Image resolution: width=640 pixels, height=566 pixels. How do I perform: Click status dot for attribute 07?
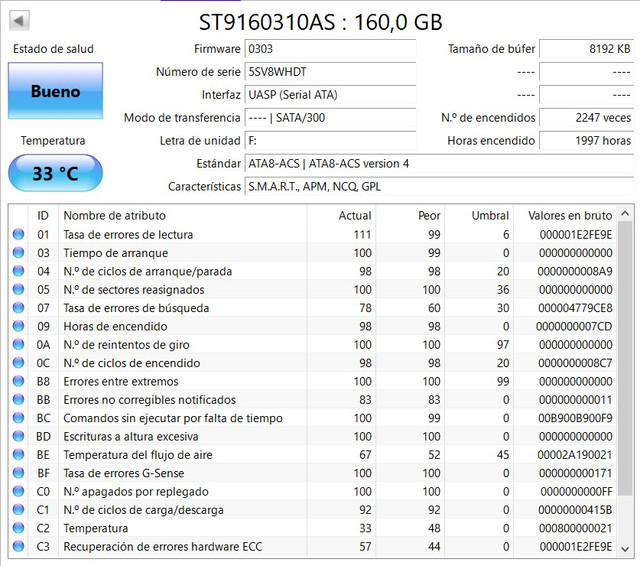(18, 308)
